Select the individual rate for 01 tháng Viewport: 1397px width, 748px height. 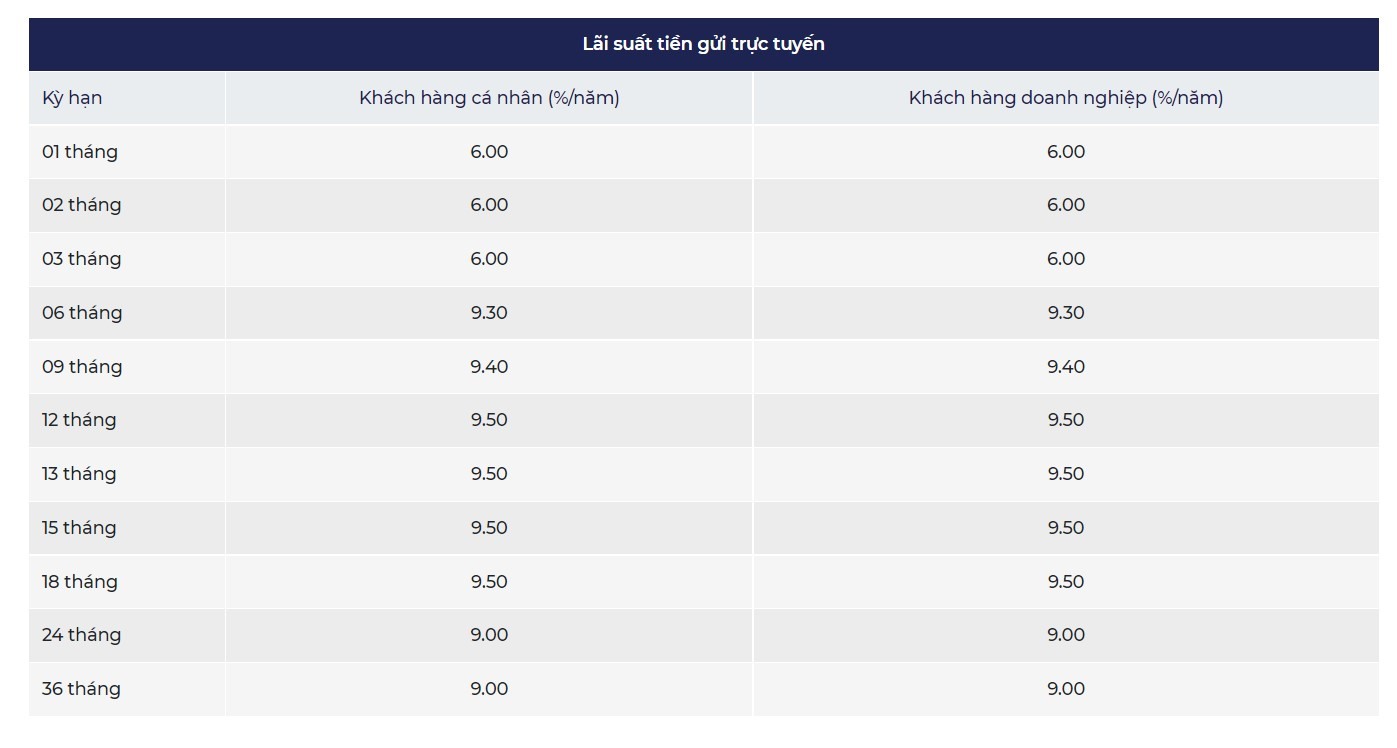pos(489,152)
